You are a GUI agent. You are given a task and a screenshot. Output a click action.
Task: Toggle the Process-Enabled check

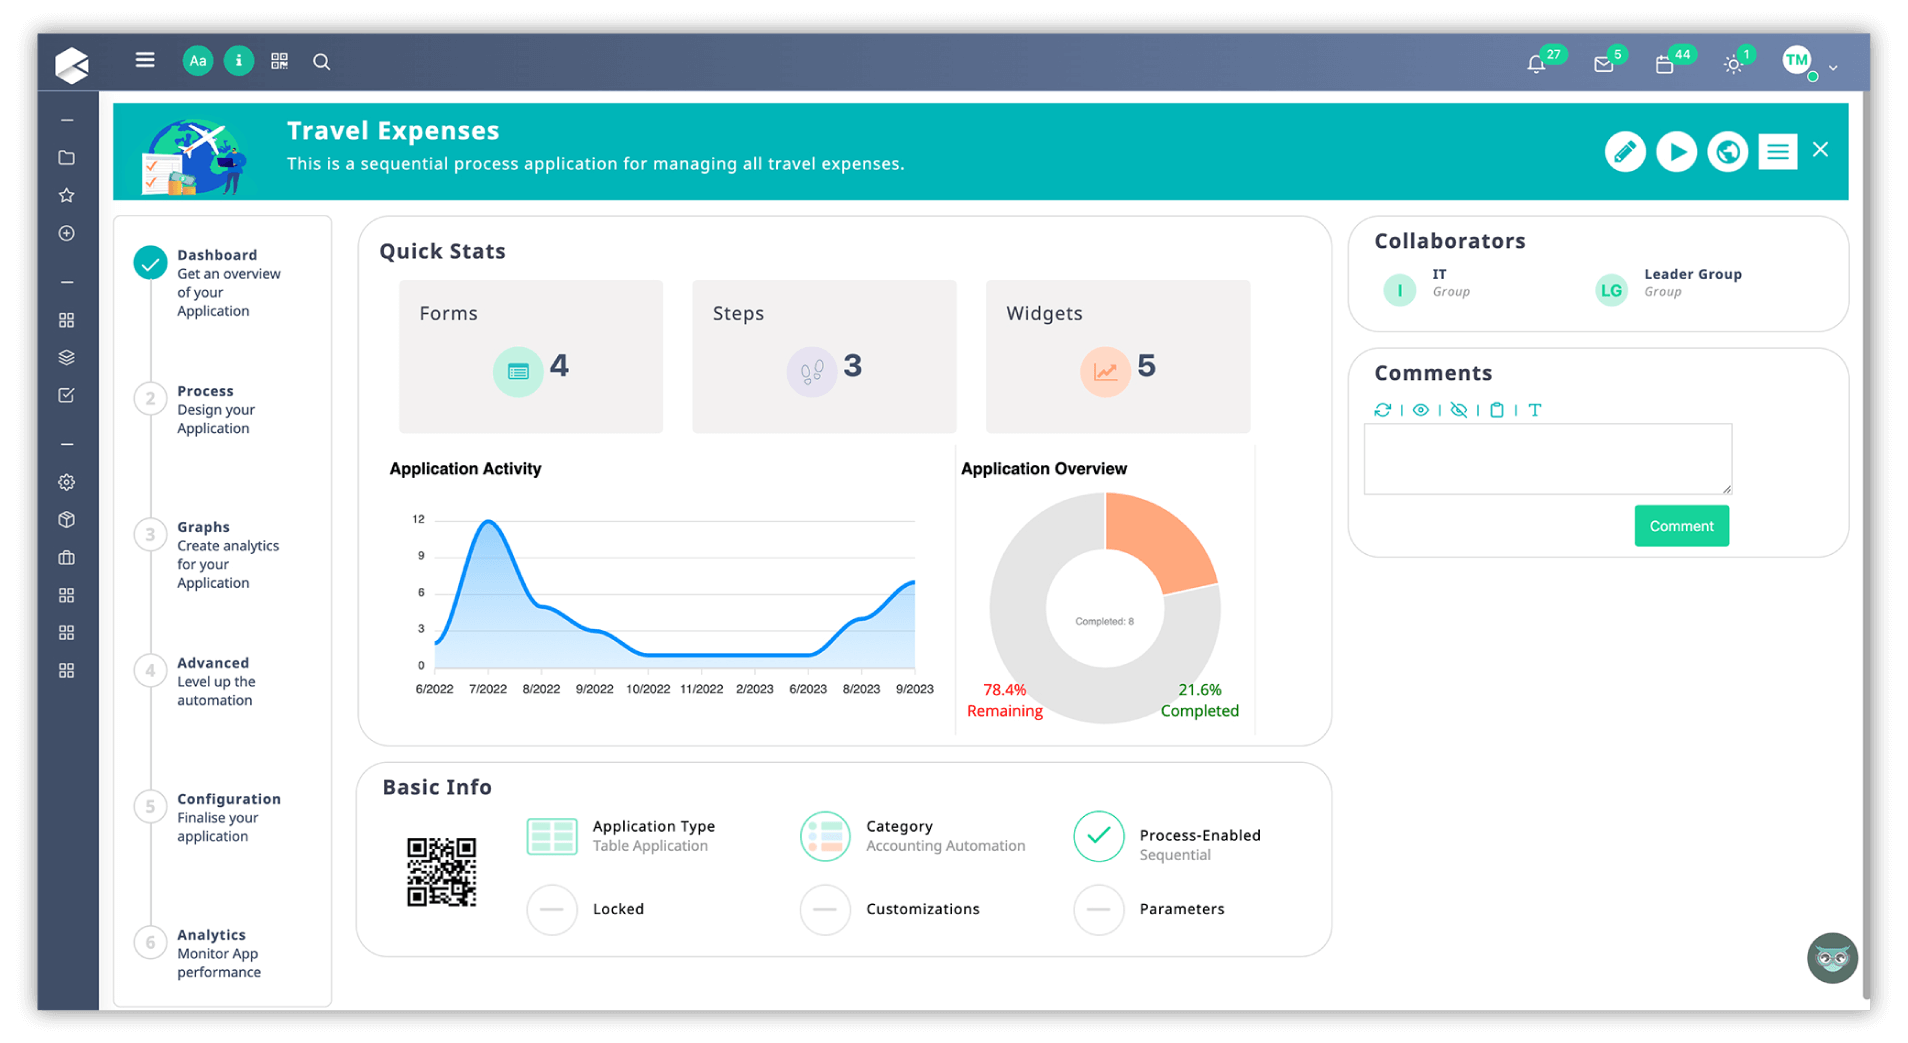coord(1098,836)
